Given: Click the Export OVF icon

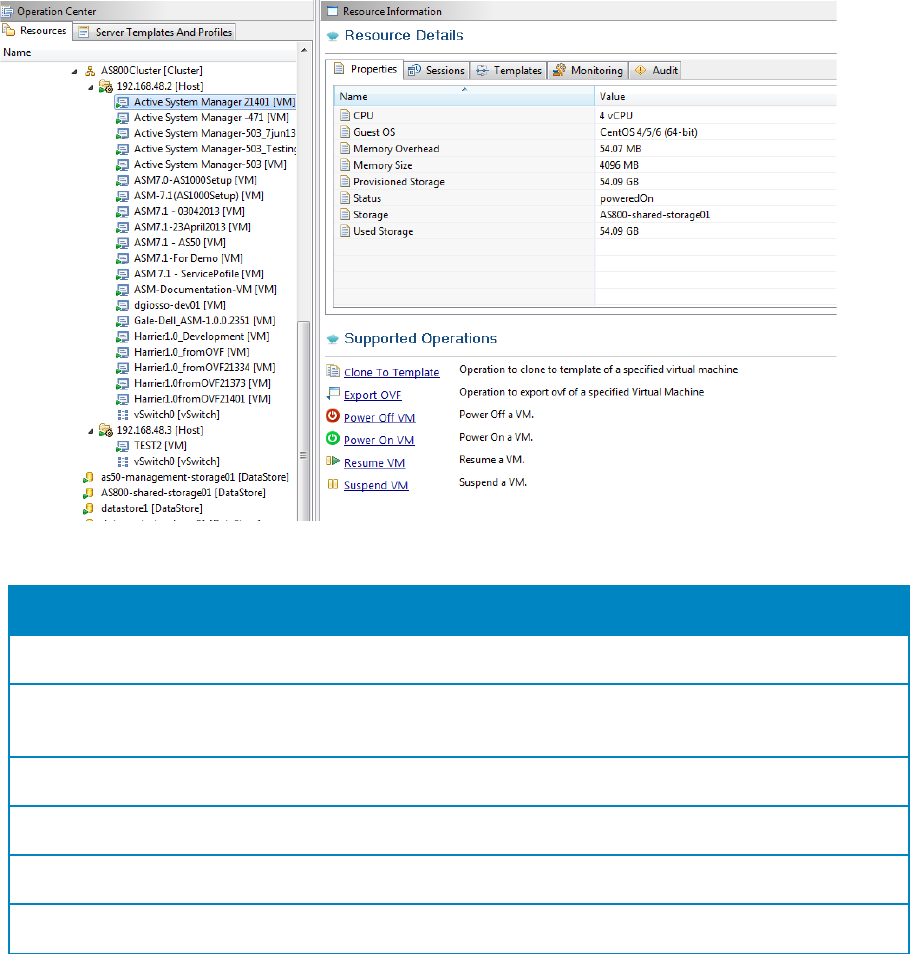Looking at the screenshot, I should (x=333, y=394).
